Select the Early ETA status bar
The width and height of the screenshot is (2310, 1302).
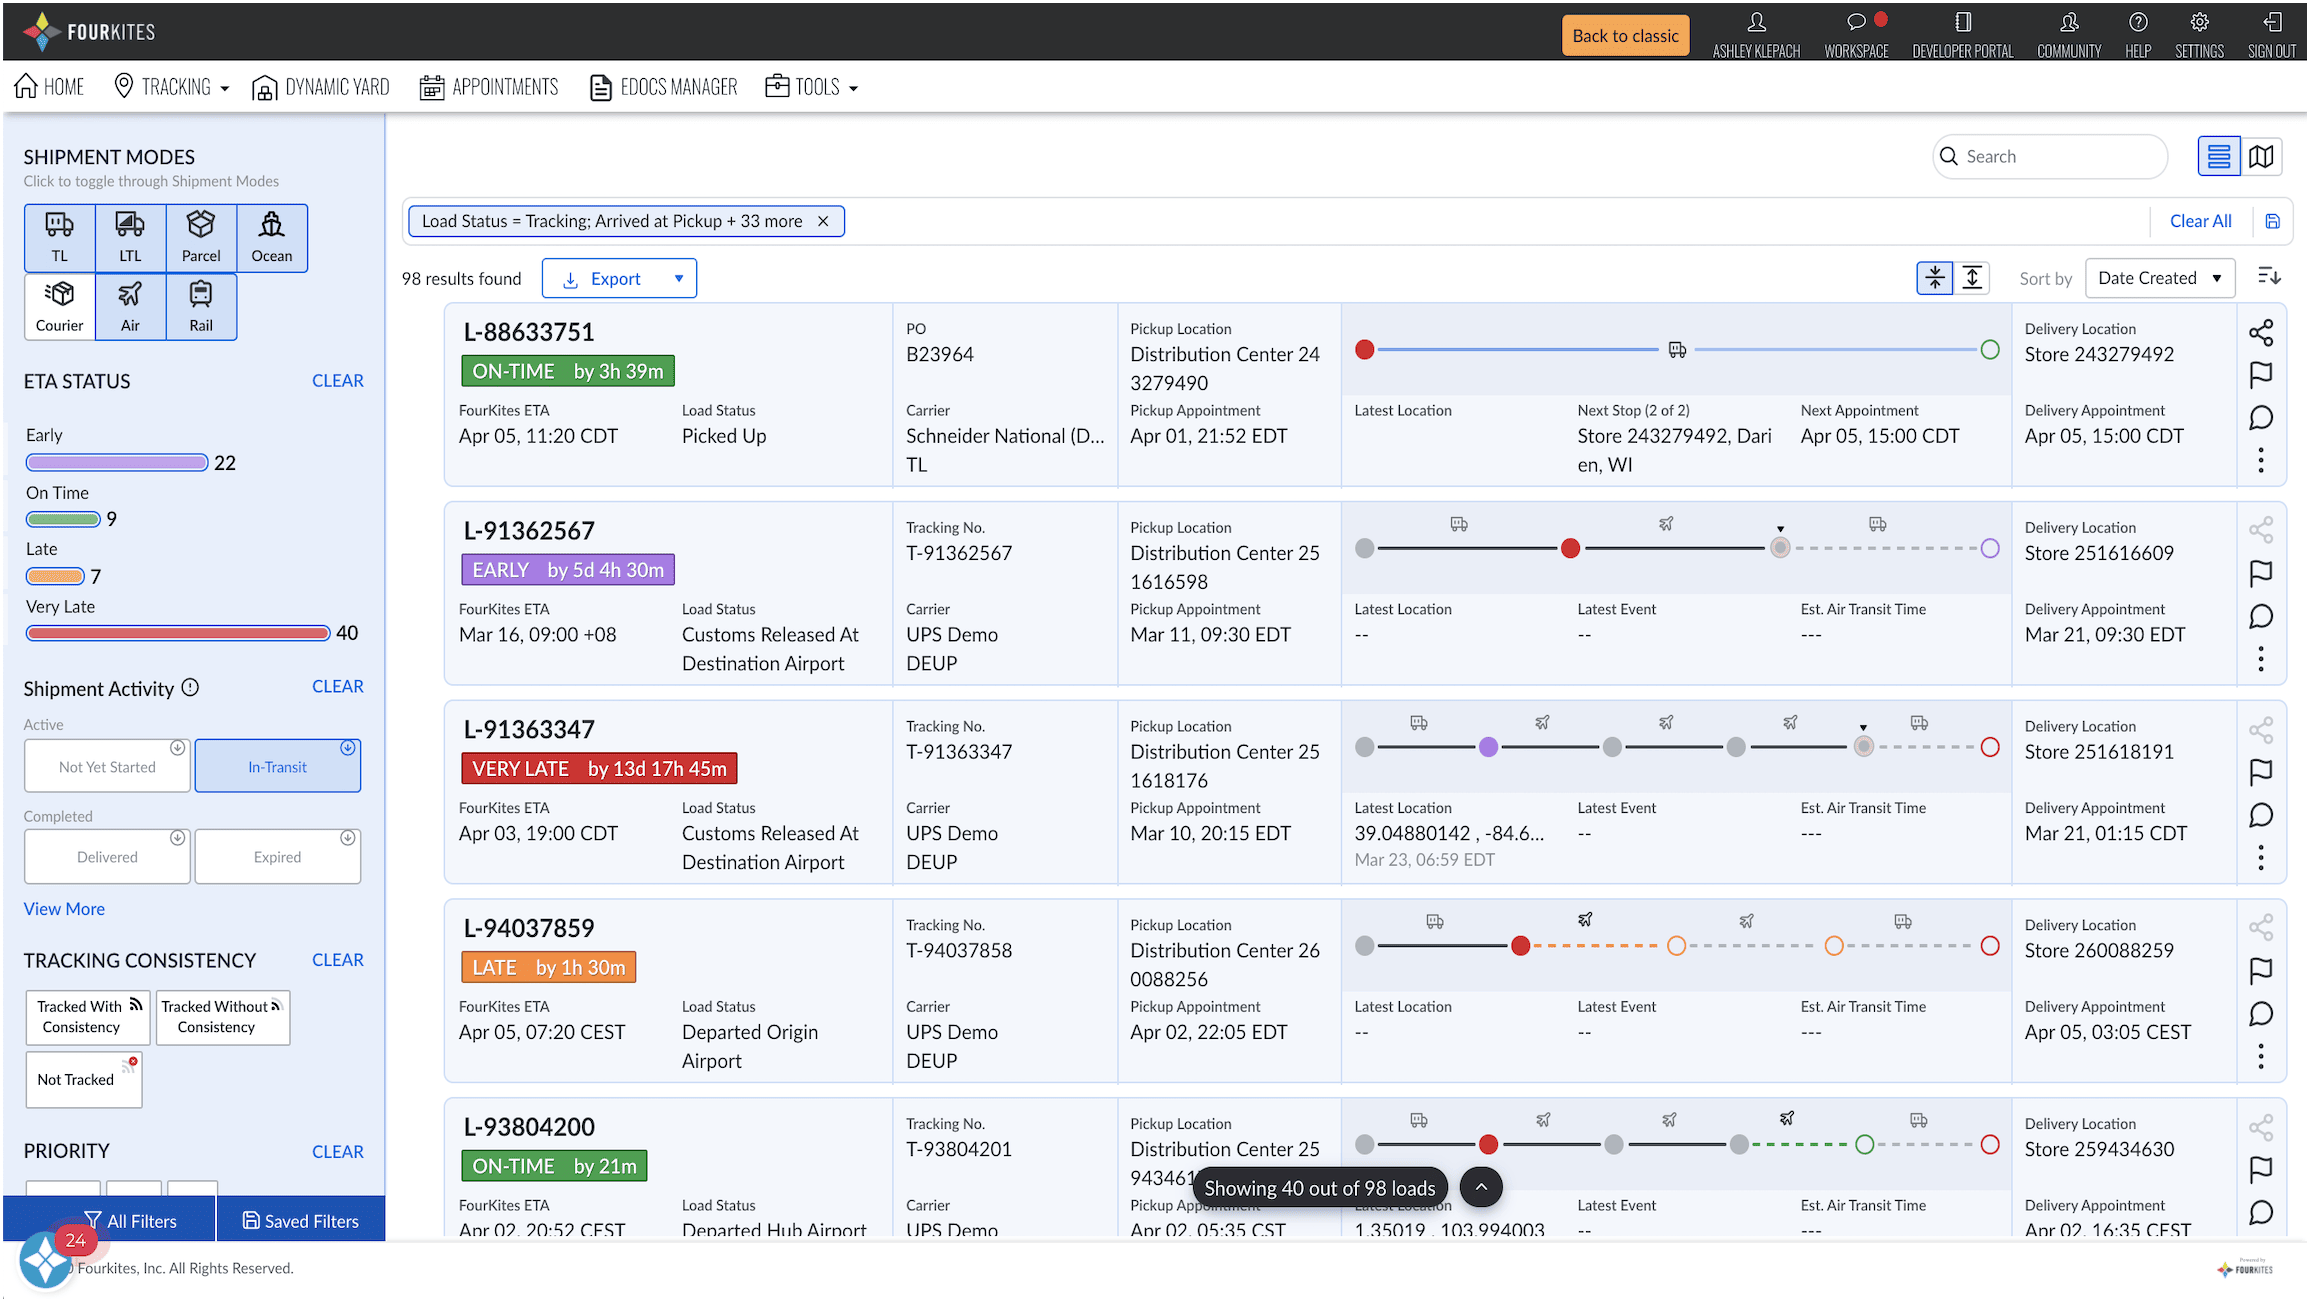click(x=117, y=462)
